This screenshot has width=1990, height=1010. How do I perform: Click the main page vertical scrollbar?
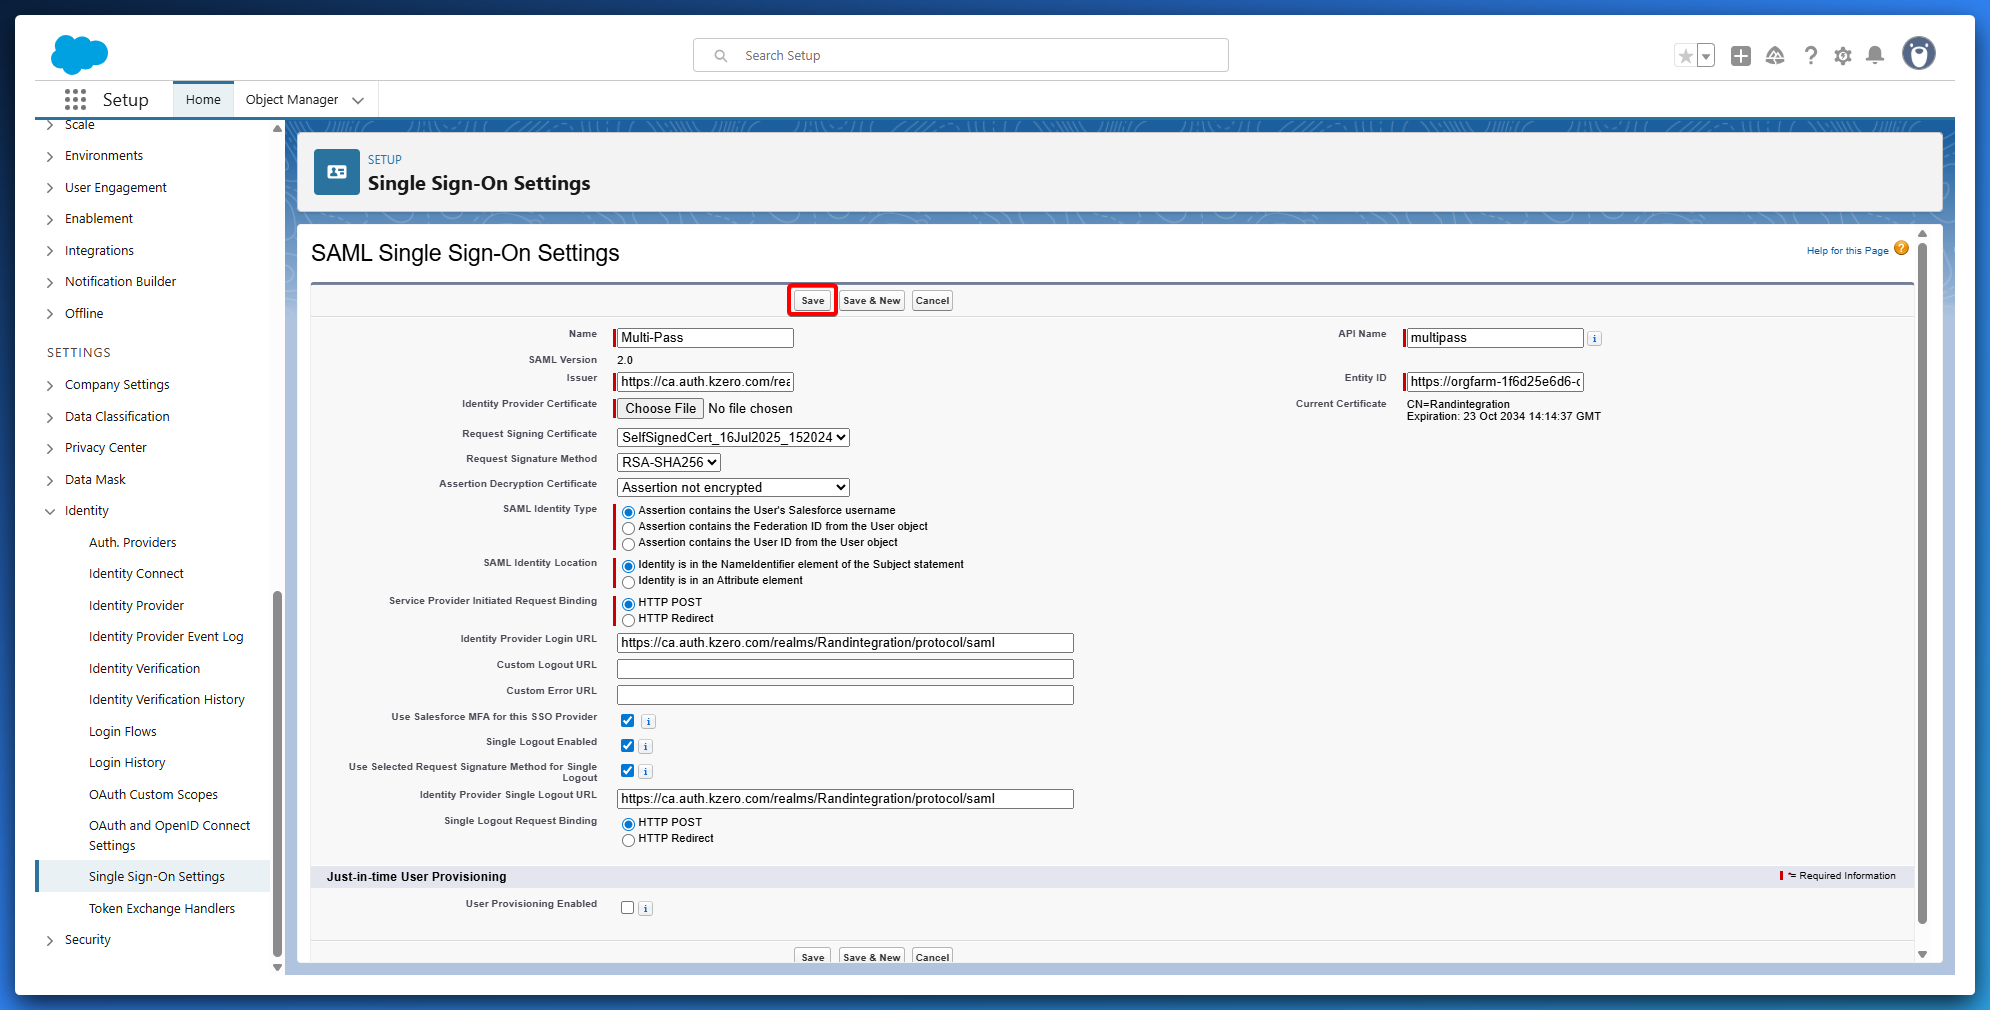tap(1922, 582)
